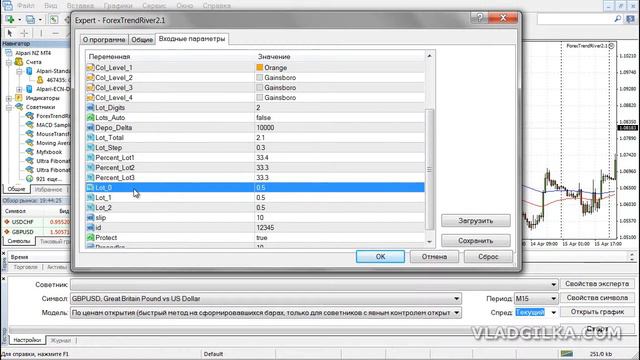Screen dimensions: 640x360
Task: Open the Вид menu
Action: (x=51, y=6)
